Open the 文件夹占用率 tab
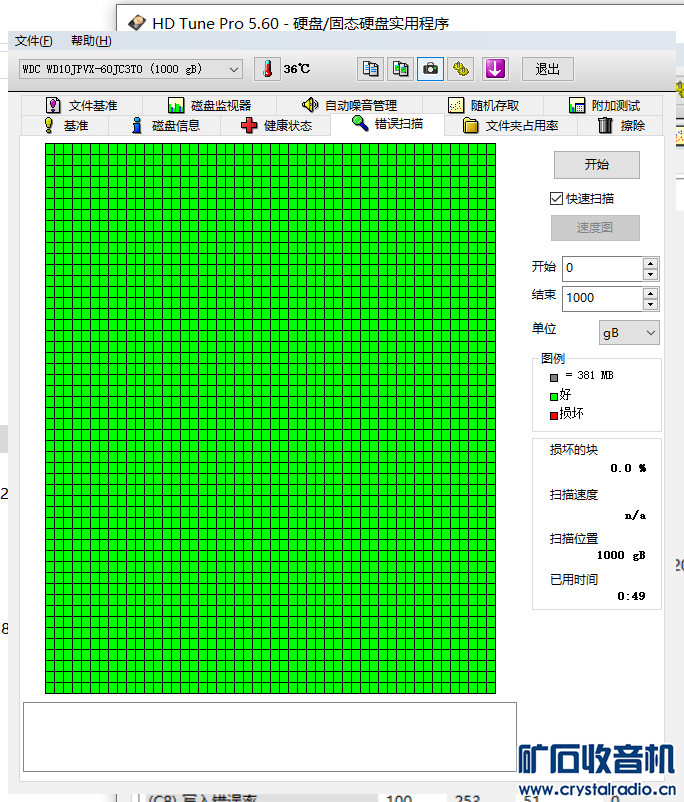 pyautogui.click(x=511, y=125)
